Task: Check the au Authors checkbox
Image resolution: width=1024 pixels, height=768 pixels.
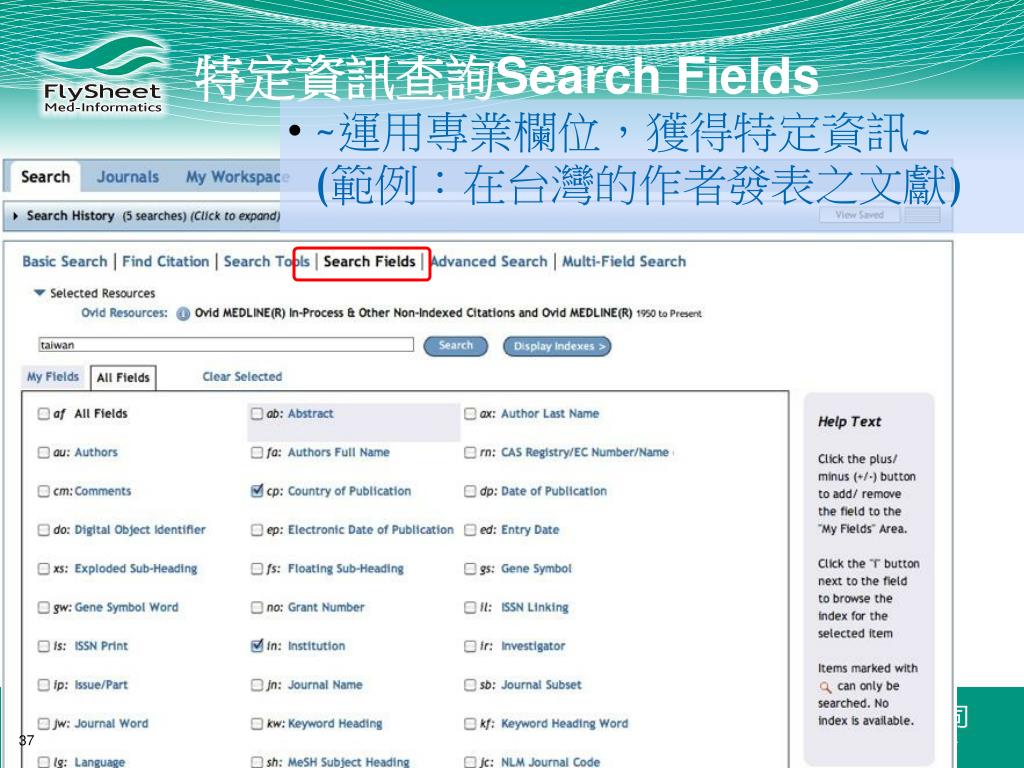Action: 44,452
